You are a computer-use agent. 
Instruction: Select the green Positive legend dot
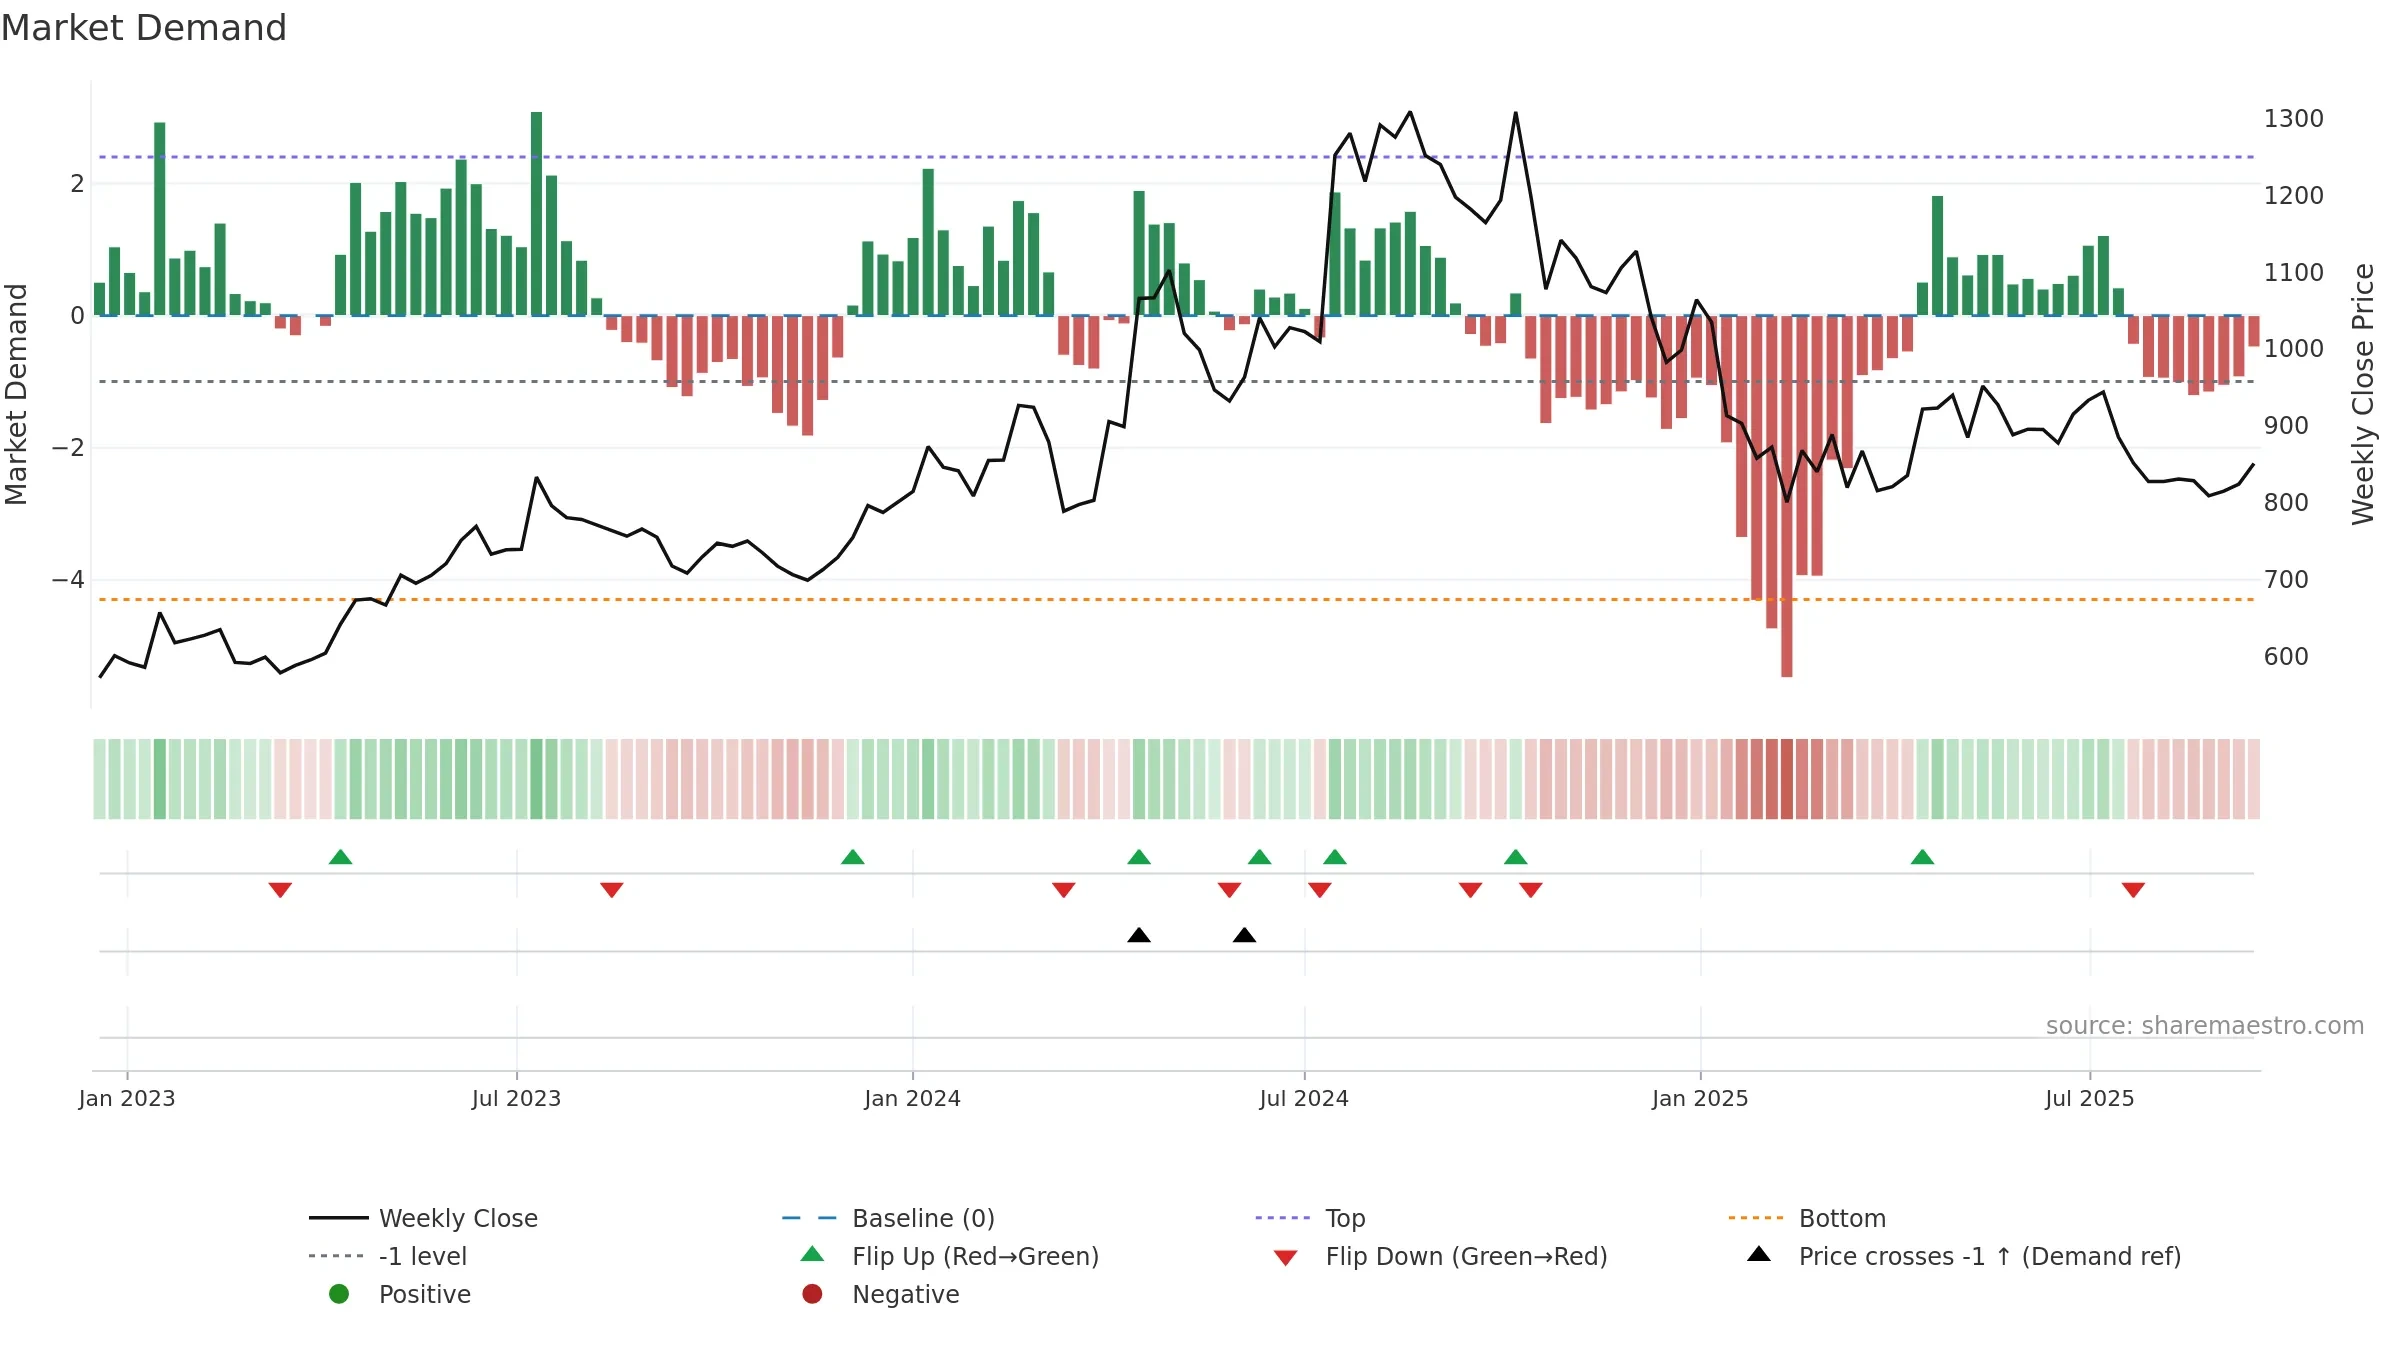[339, 1294]
